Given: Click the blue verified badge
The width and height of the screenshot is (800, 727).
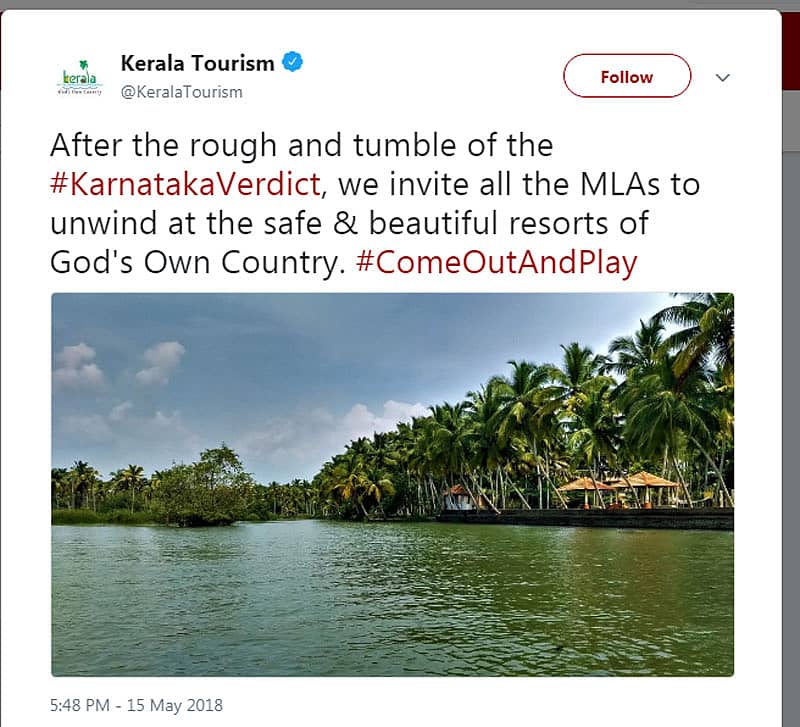Looking at the screenshot, I should [291, 63].
